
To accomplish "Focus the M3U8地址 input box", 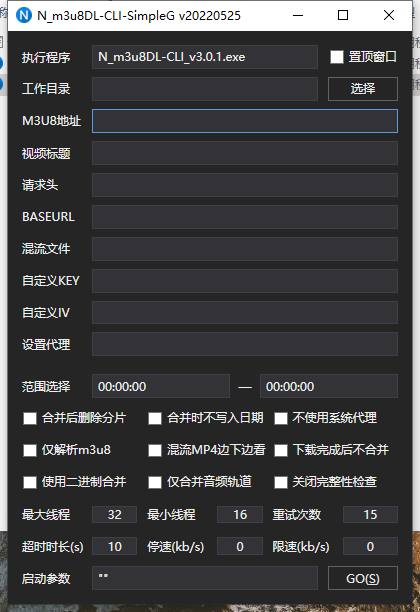I will point(245,121).
